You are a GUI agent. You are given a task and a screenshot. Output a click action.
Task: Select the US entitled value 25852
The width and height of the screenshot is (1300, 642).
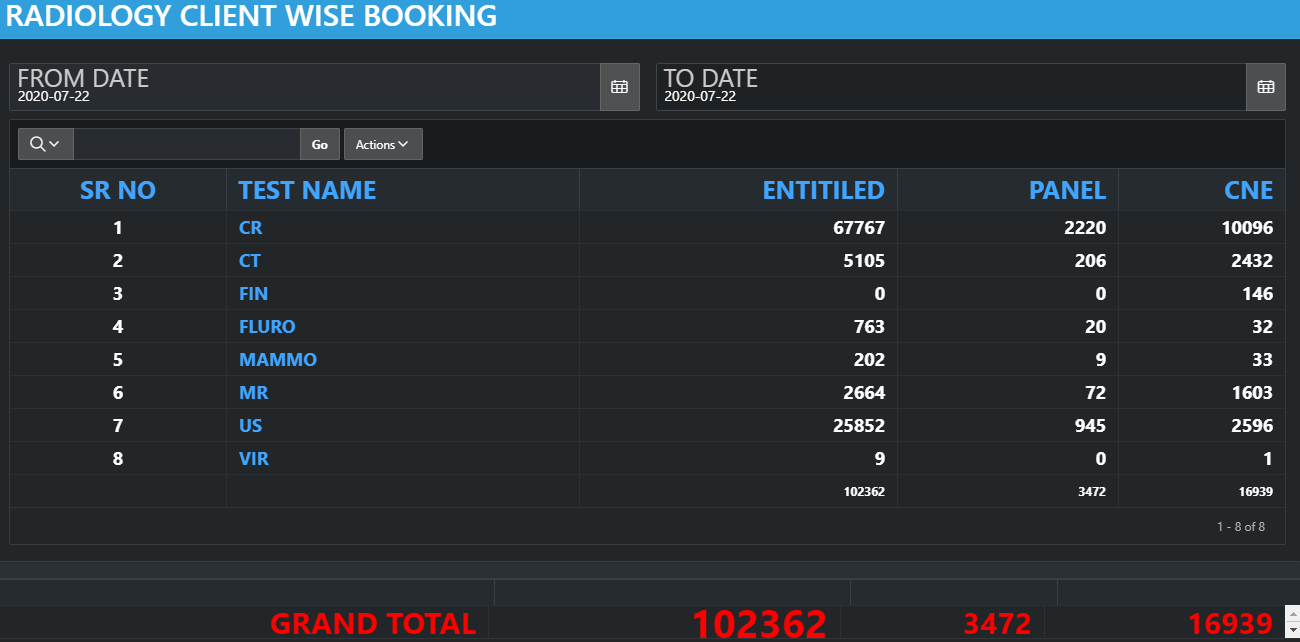coord(859,426)
